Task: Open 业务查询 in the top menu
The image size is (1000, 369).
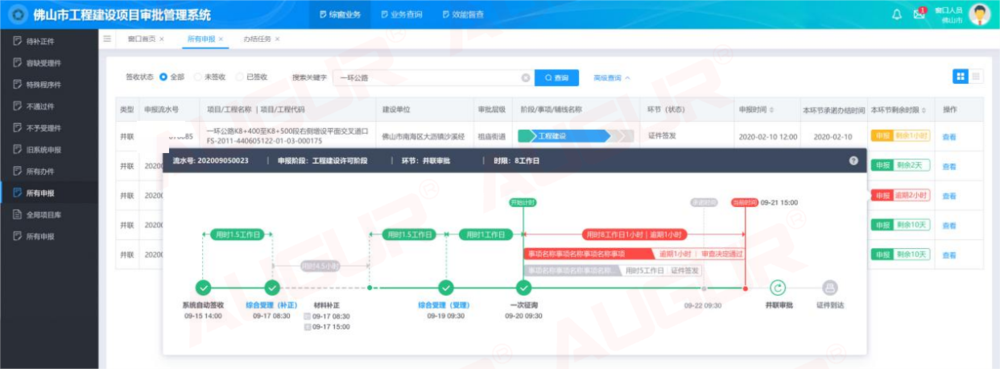Action: click(402, 15)
